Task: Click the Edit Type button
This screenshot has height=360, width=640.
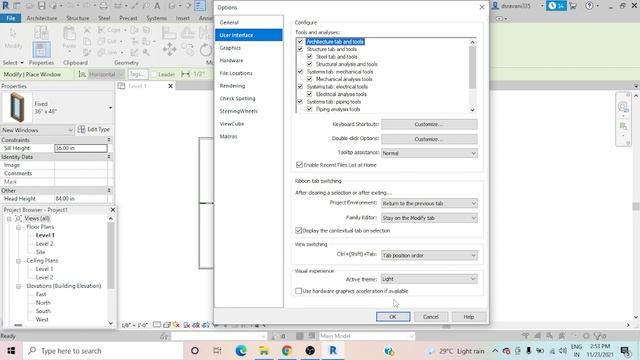Action: [94, 129]
